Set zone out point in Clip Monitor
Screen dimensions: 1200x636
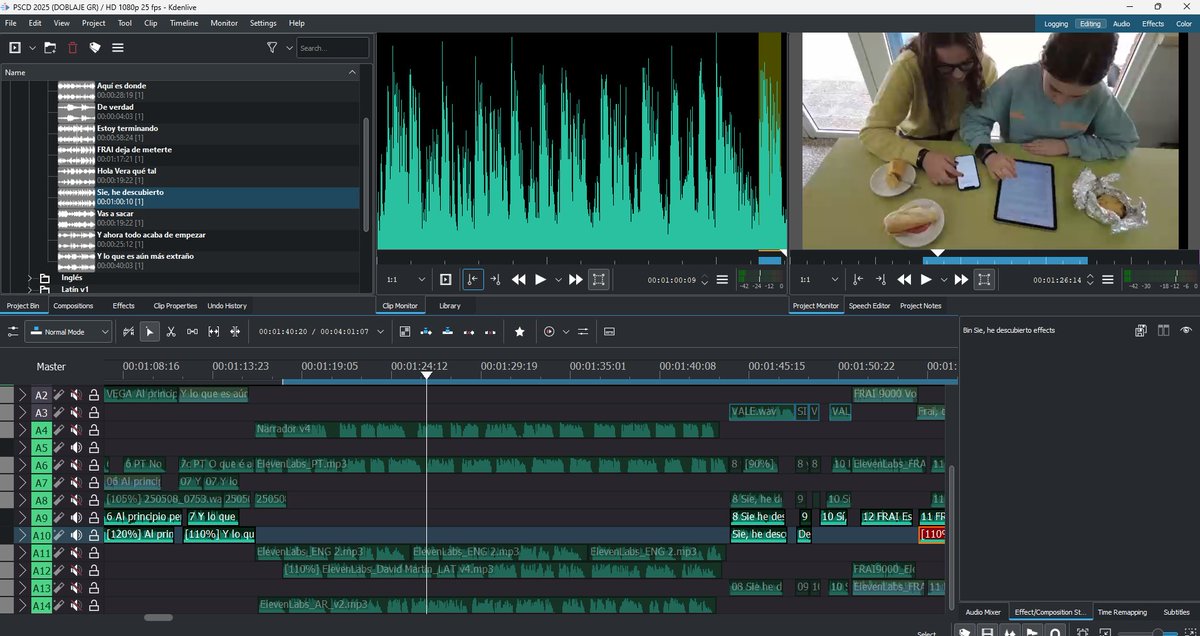point(495,280)
